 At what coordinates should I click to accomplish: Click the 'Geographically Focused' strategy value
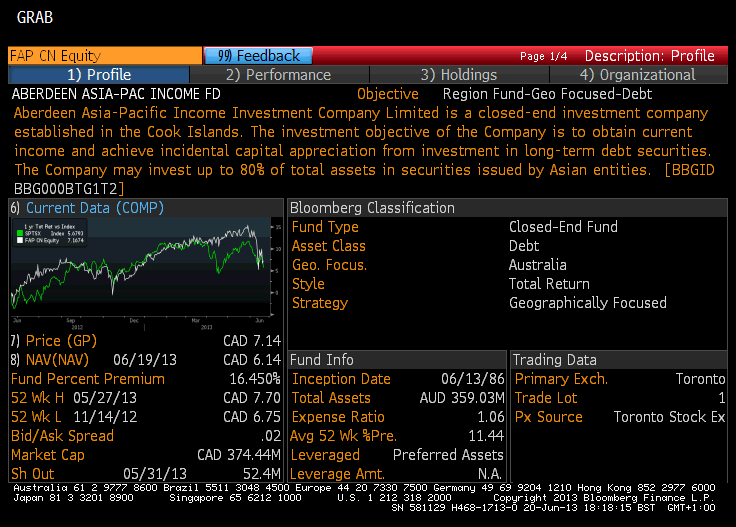(x=588, y=303)
